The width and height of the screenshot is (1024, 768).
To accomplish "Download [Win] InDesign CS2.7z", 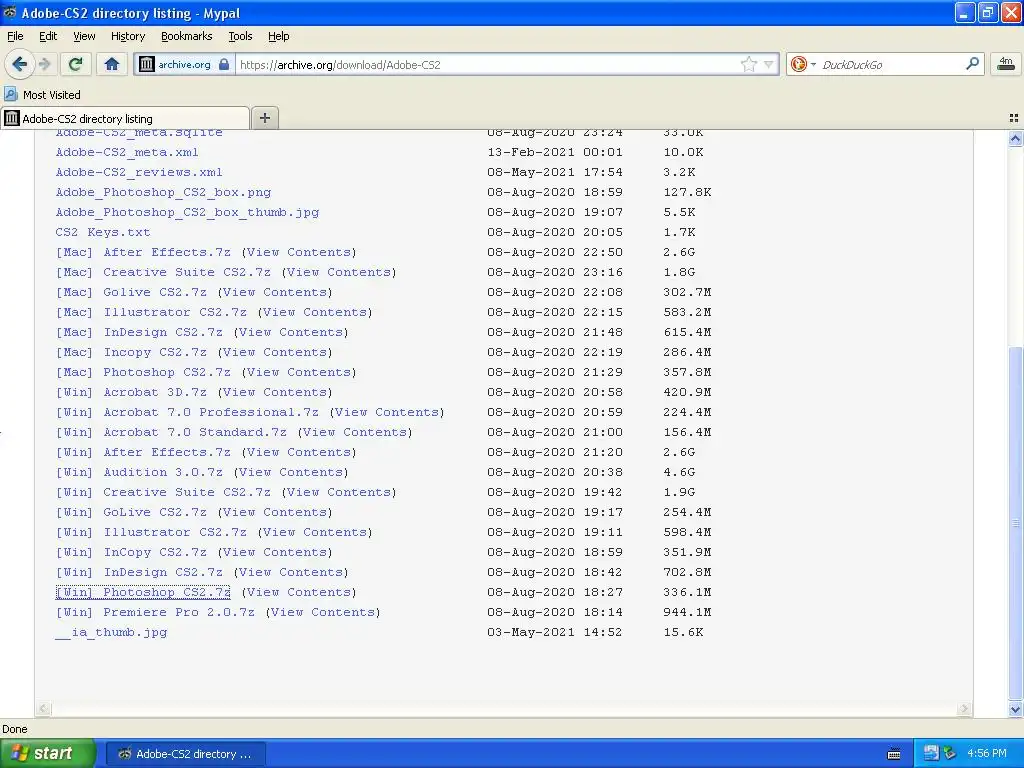I will pyautogui.click(x=139, y=572).
